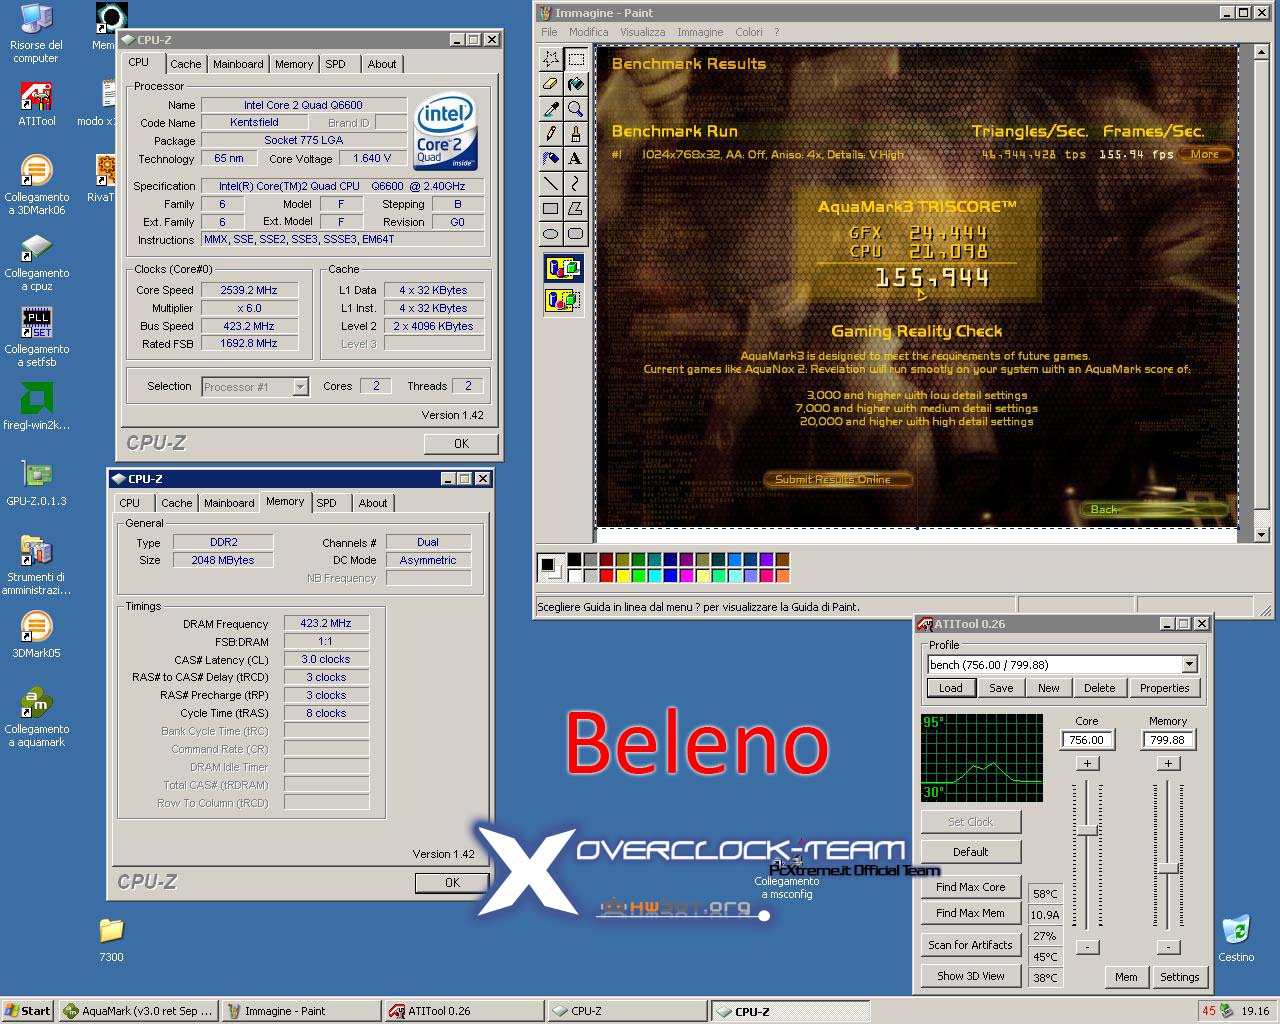
Task: Click the Mem button in ATITool
Action: point(1126,977)
